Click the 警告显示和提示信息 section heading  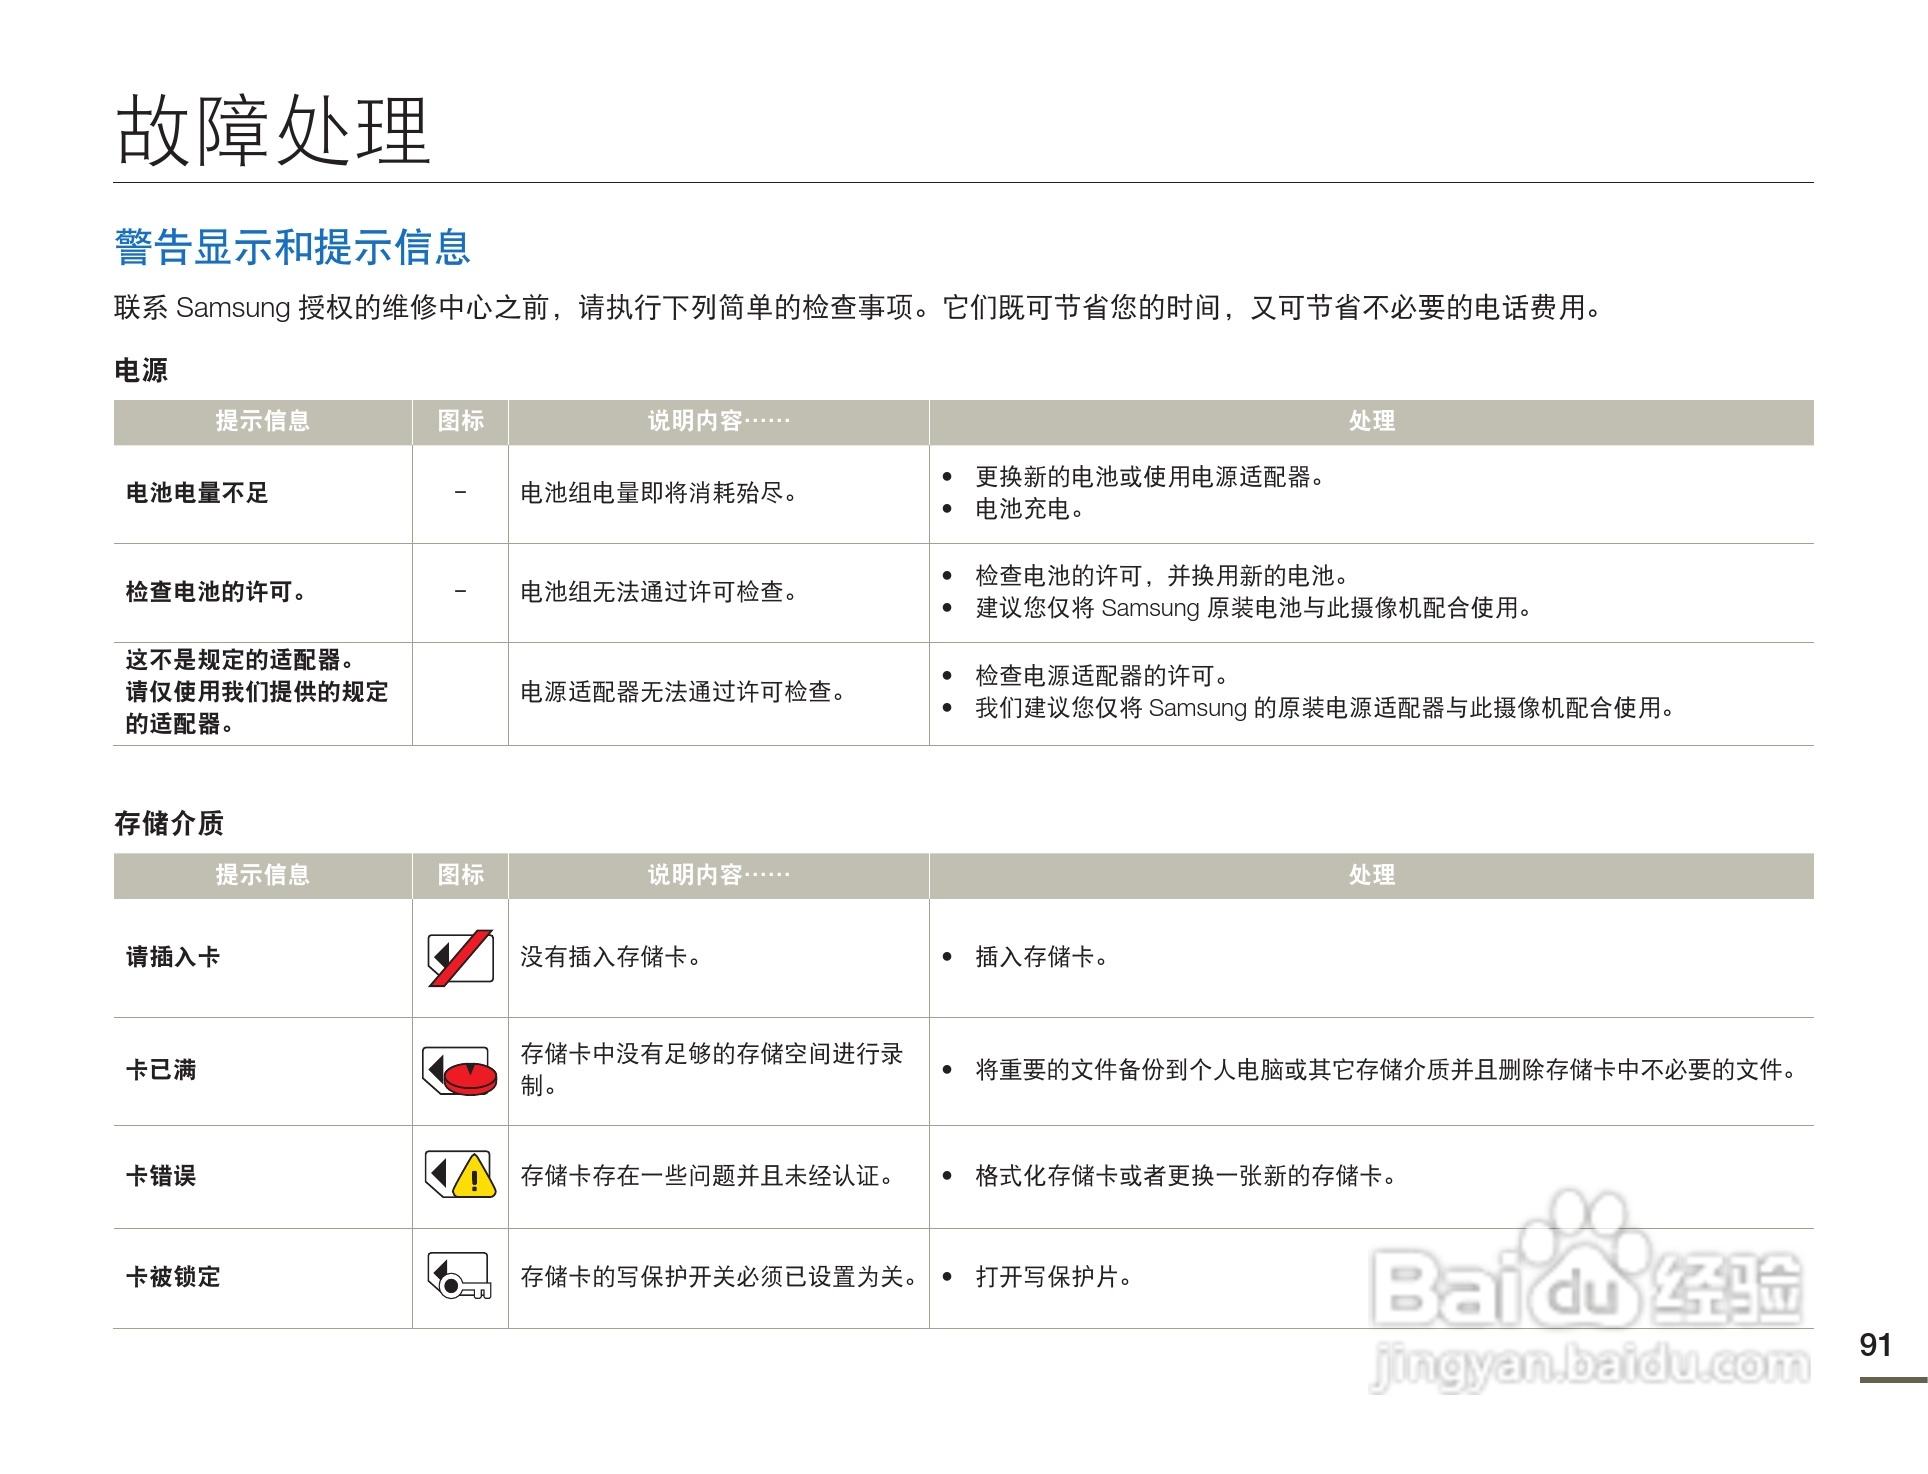point(292,247)
